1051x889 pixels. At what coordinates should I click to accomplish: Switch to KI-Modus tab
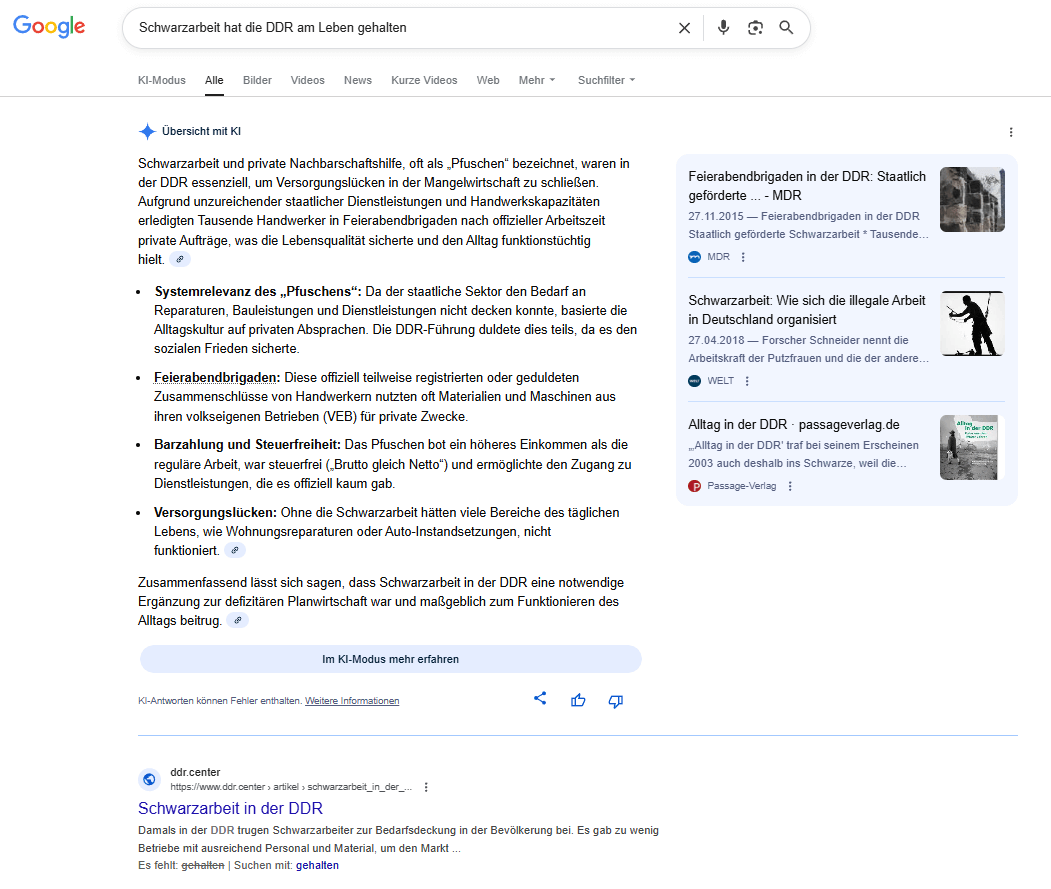click(162, 80)
